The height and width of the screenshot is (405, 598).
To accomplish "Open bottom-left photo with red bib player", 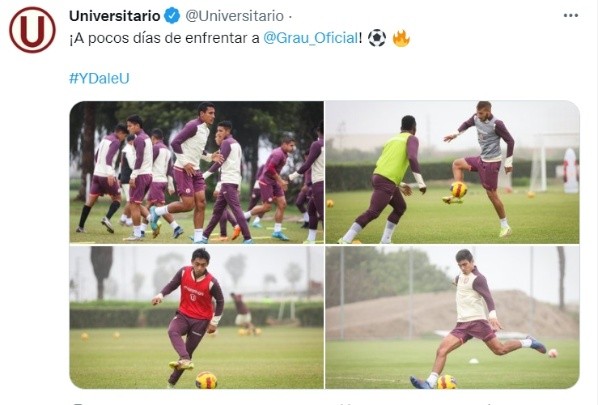I will coord(196,317).
